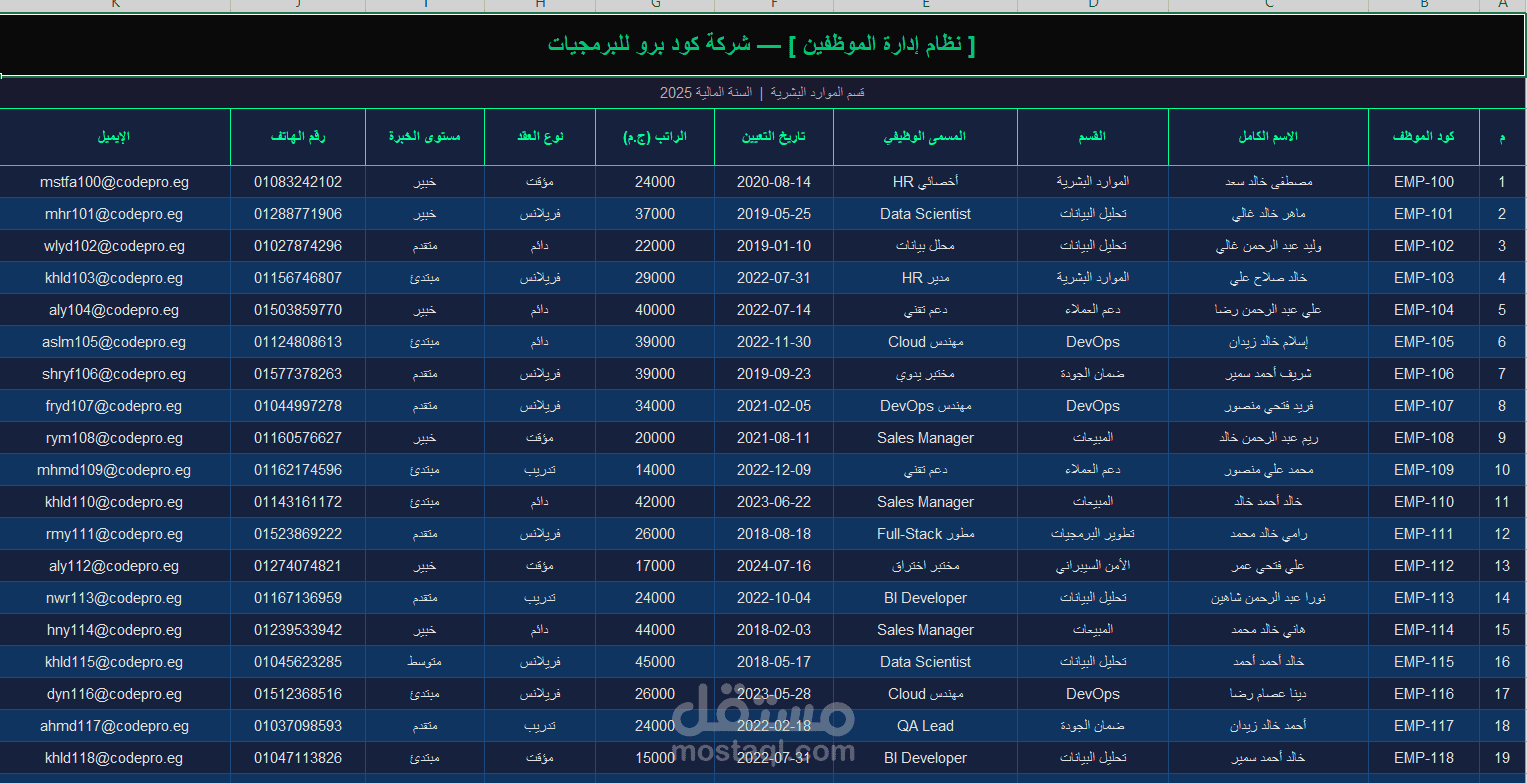
Task: Select the 2025 fiscal year subtitle row
Action: [x=762, y=92]
